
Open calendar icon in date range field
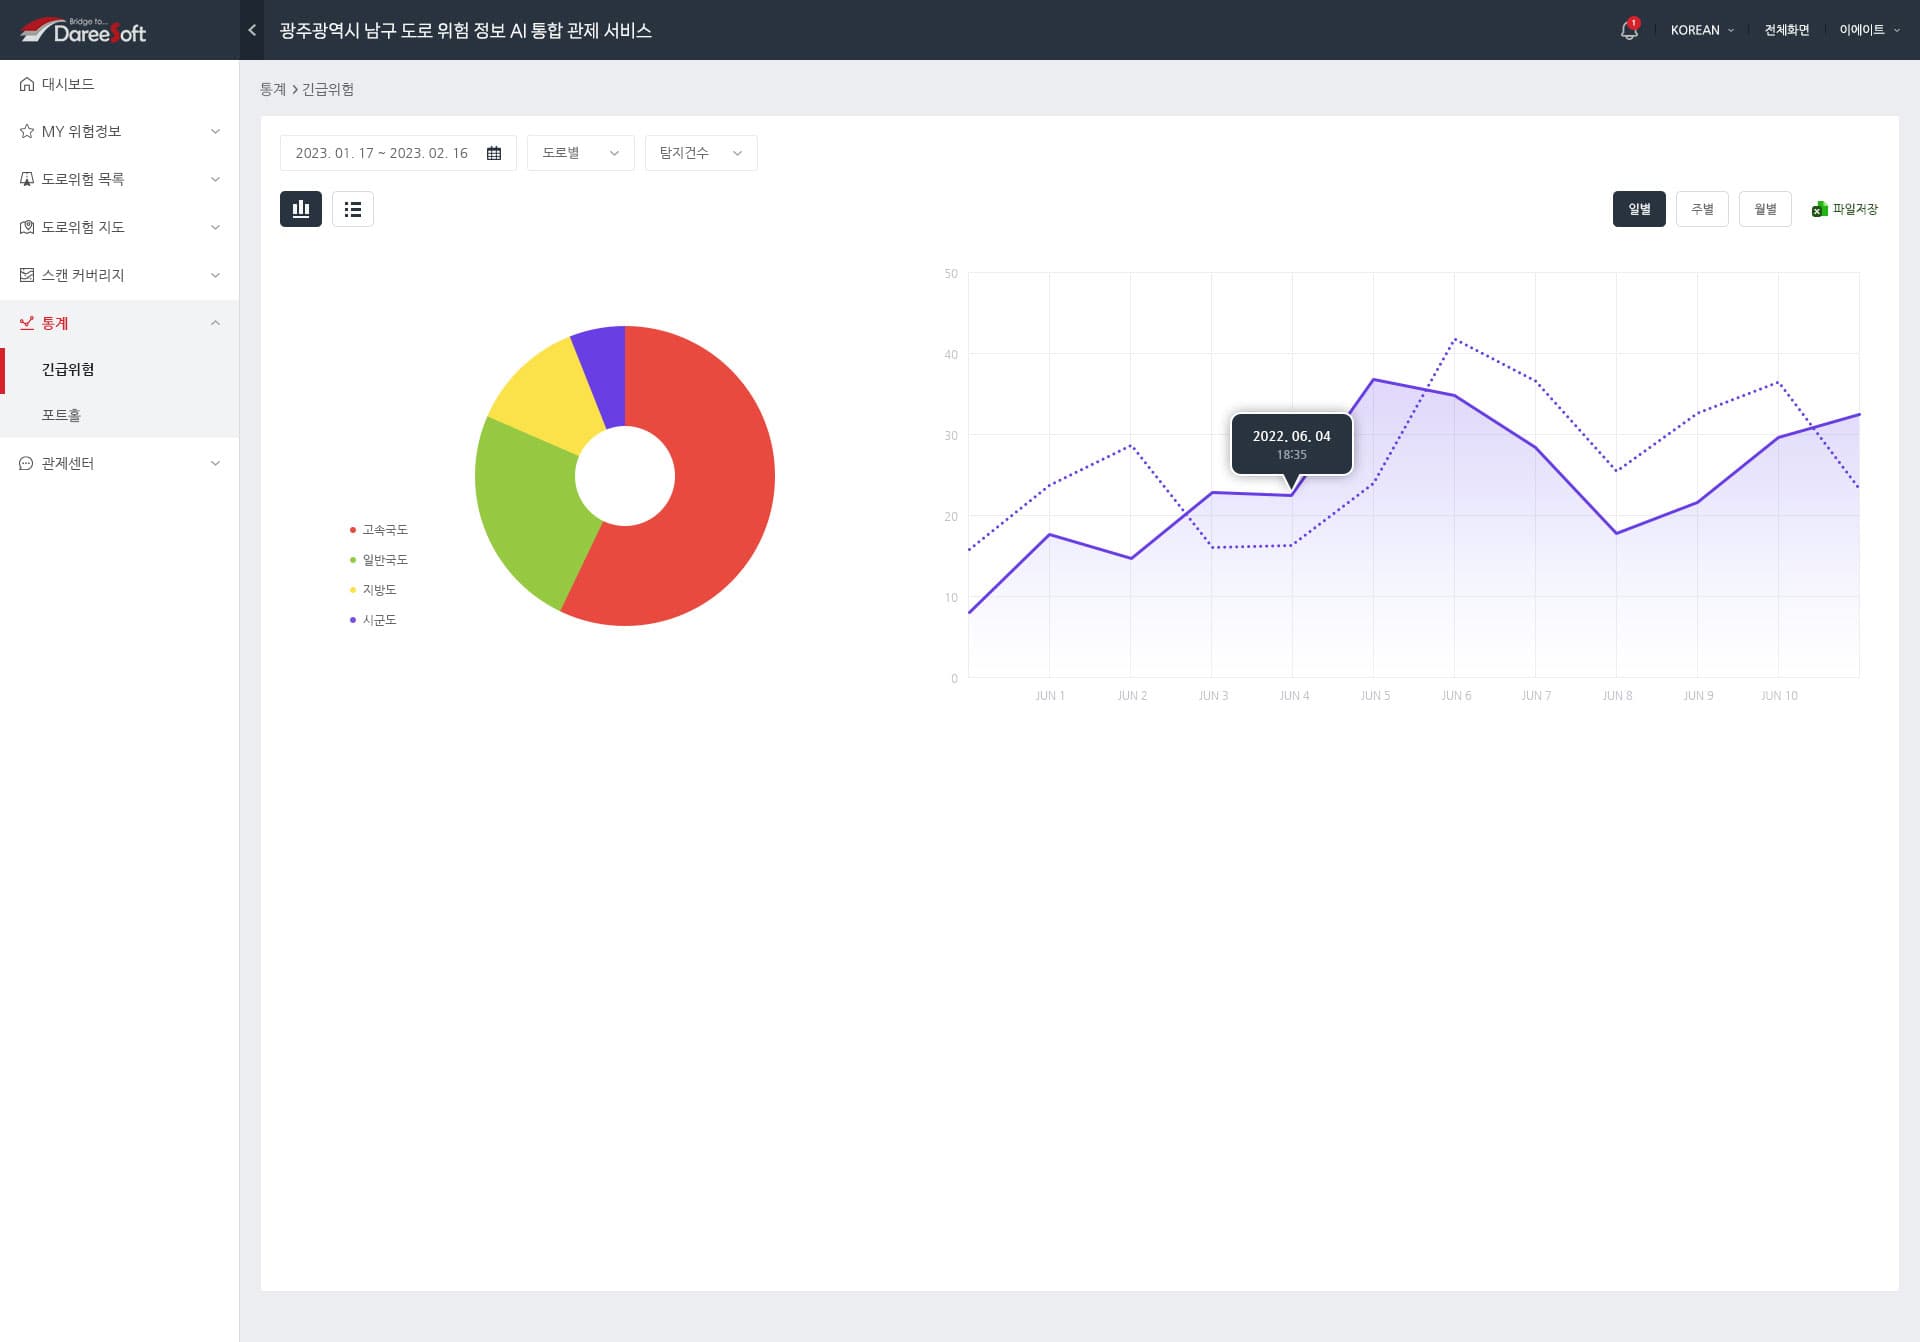[x=494, y=153]
